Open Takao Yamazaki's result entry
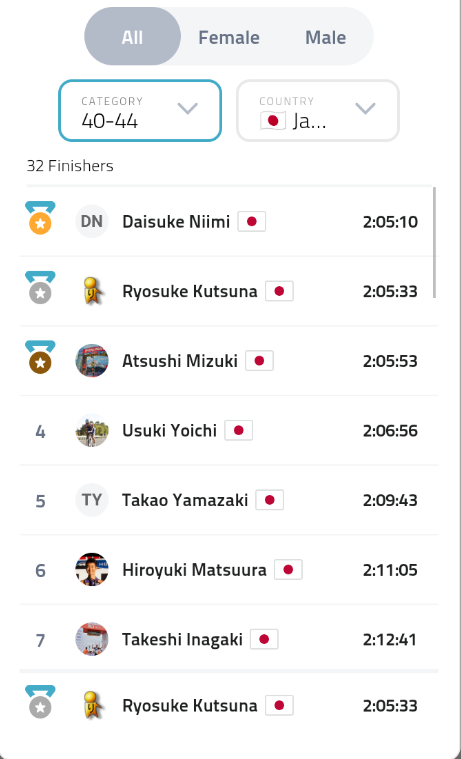 pyautogui.click(x=229, y=500)
